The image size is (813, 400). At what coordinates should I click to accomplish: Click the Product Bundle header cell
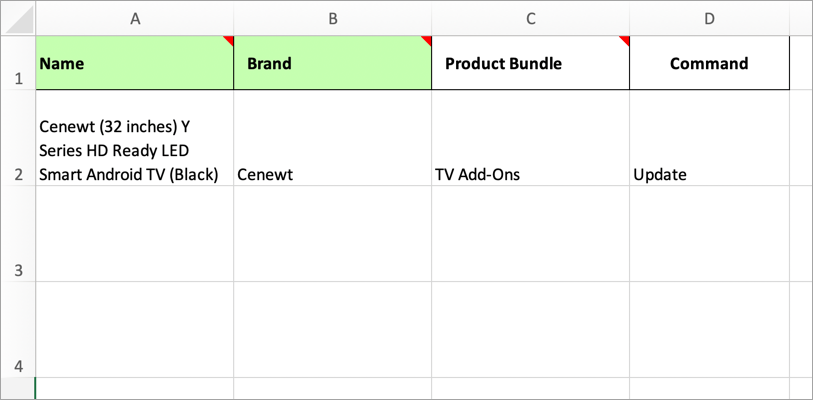click(x=530, y=63)
